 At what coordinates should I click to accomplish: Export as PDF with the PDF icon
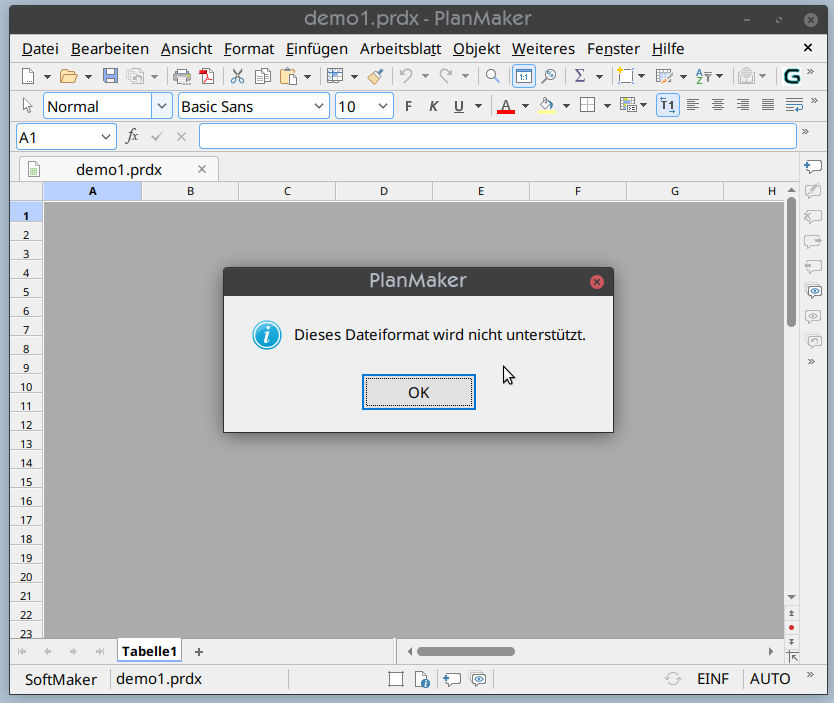tap(207, 76)
